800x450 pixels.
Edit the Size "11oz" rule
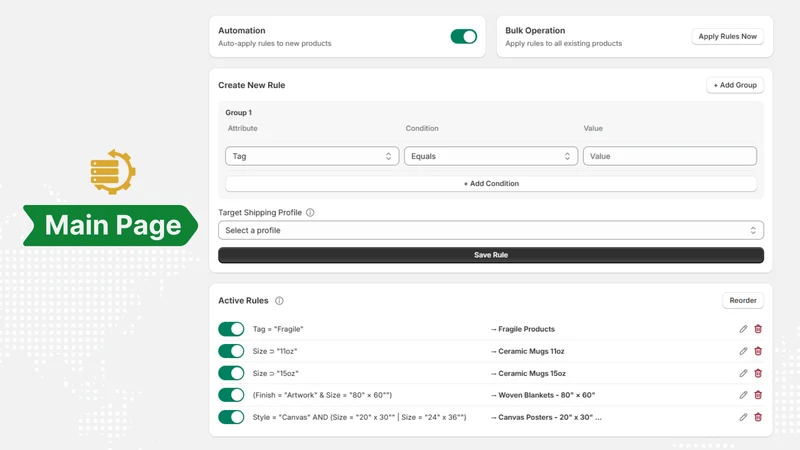[x=743, y=351]
